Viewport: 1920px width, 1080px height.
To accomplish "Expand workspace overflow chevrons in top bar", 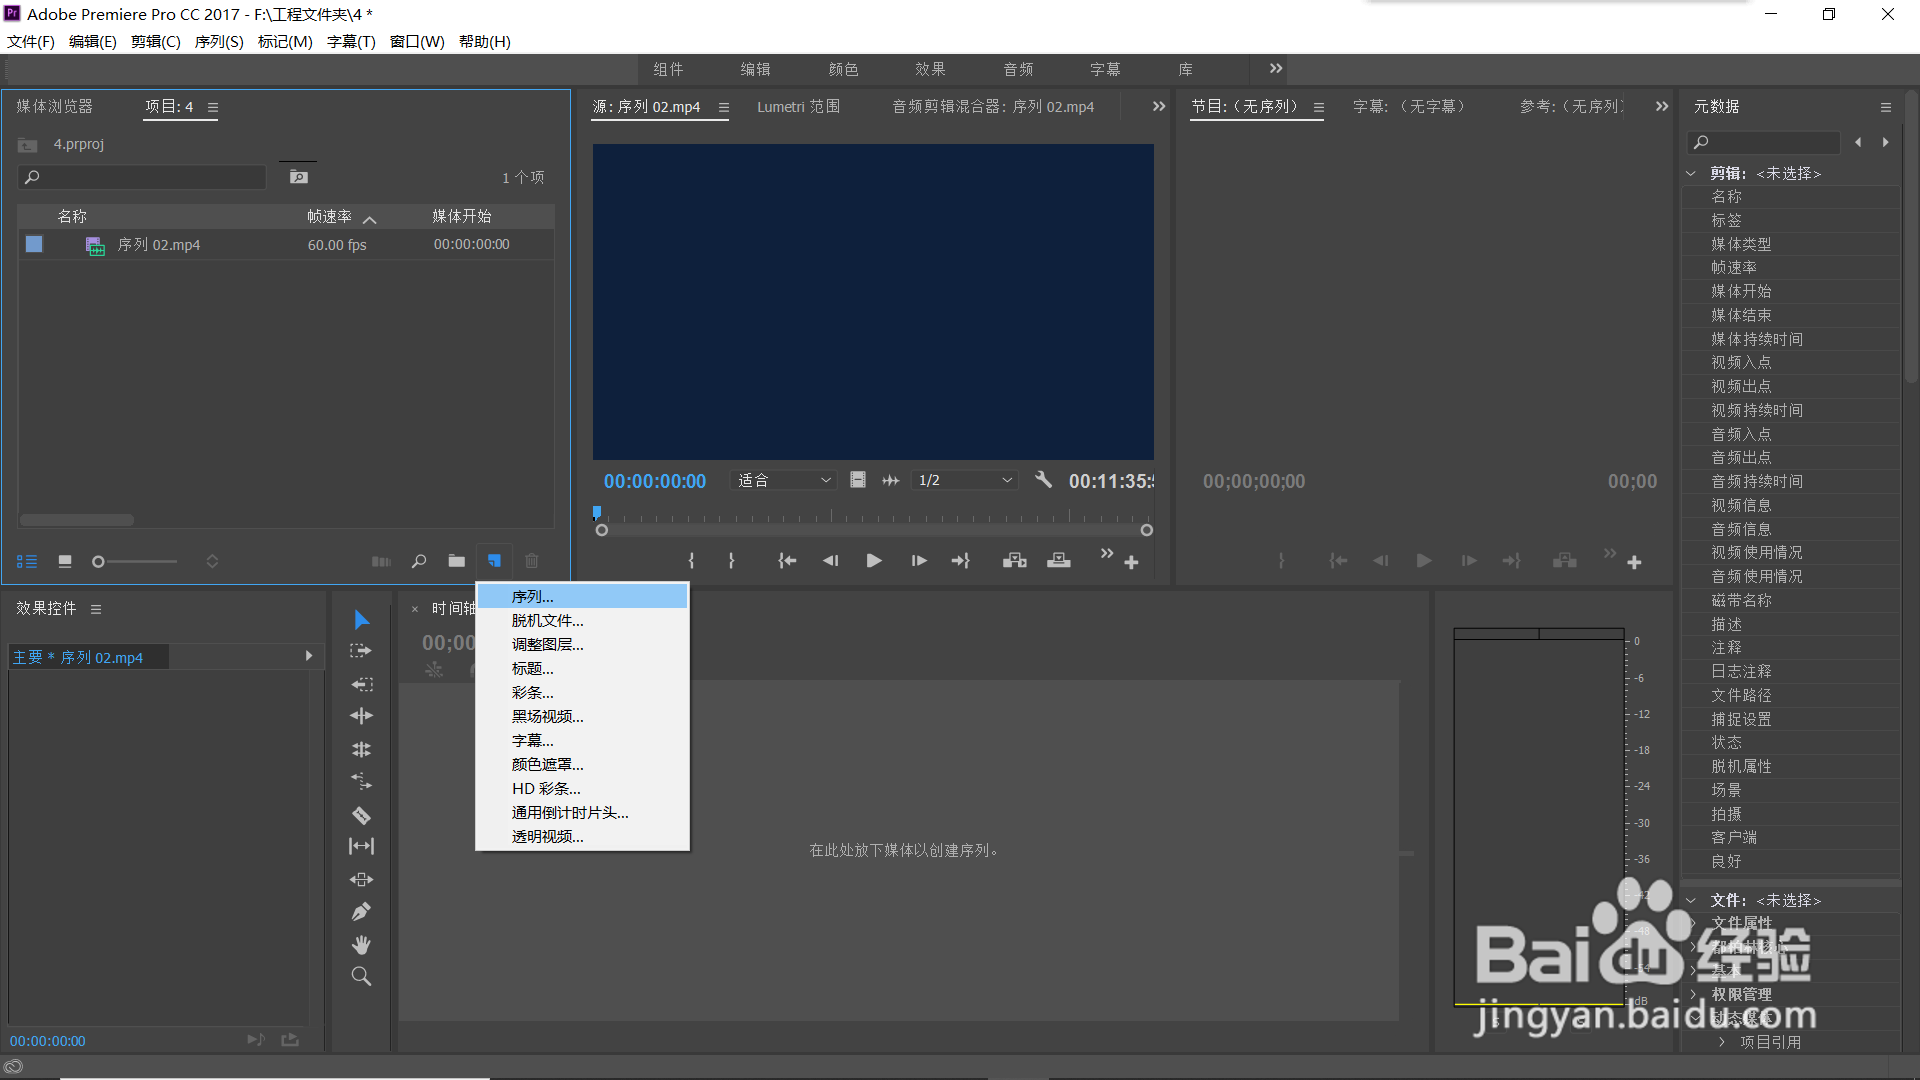I will 1276,68.
